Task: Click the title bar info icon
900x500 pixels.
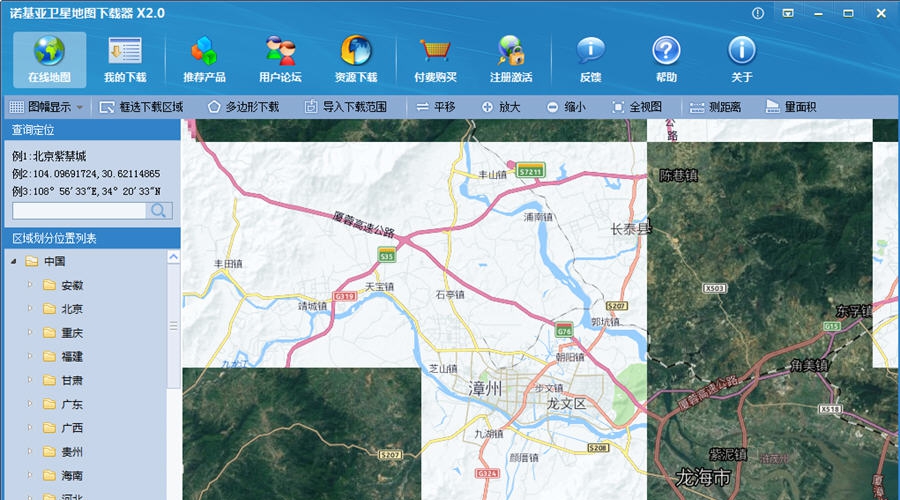Action: (758, 13)
